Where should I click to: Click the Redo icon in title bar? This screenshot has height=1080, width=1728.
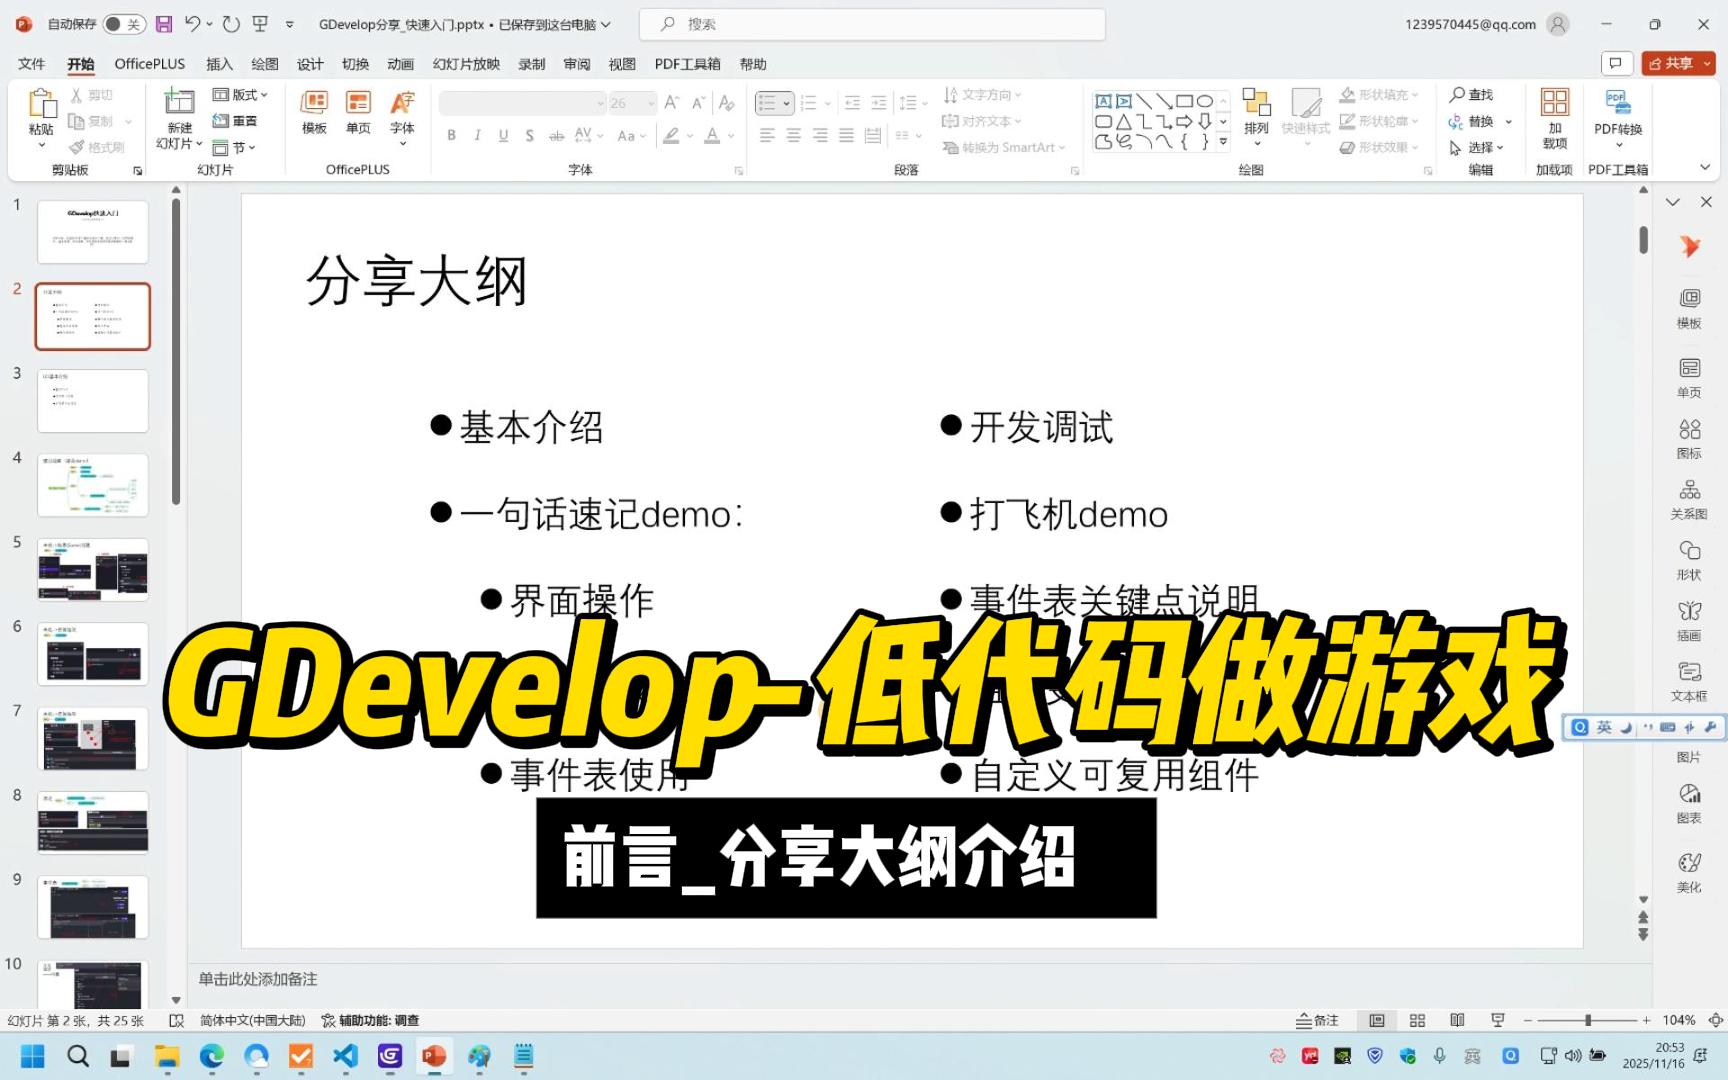[231, 24]
